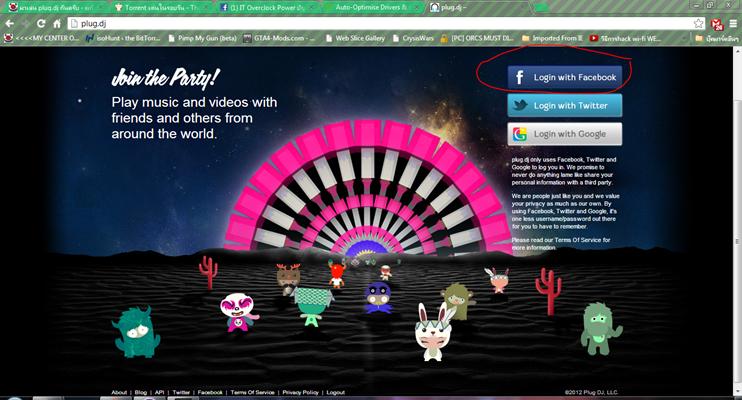Open the MY CENTER bookmark
Image resolution: width=742 pixels, height=400 pixels.
pos(42,38)
